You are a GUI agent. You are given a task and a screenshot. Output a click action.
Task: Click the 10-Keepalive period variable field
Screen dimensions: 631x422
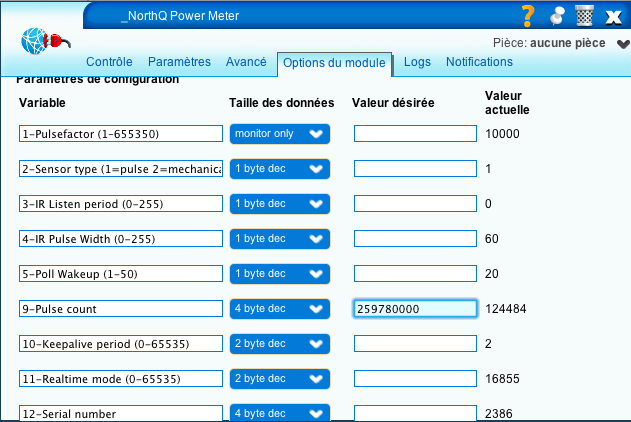121,344
